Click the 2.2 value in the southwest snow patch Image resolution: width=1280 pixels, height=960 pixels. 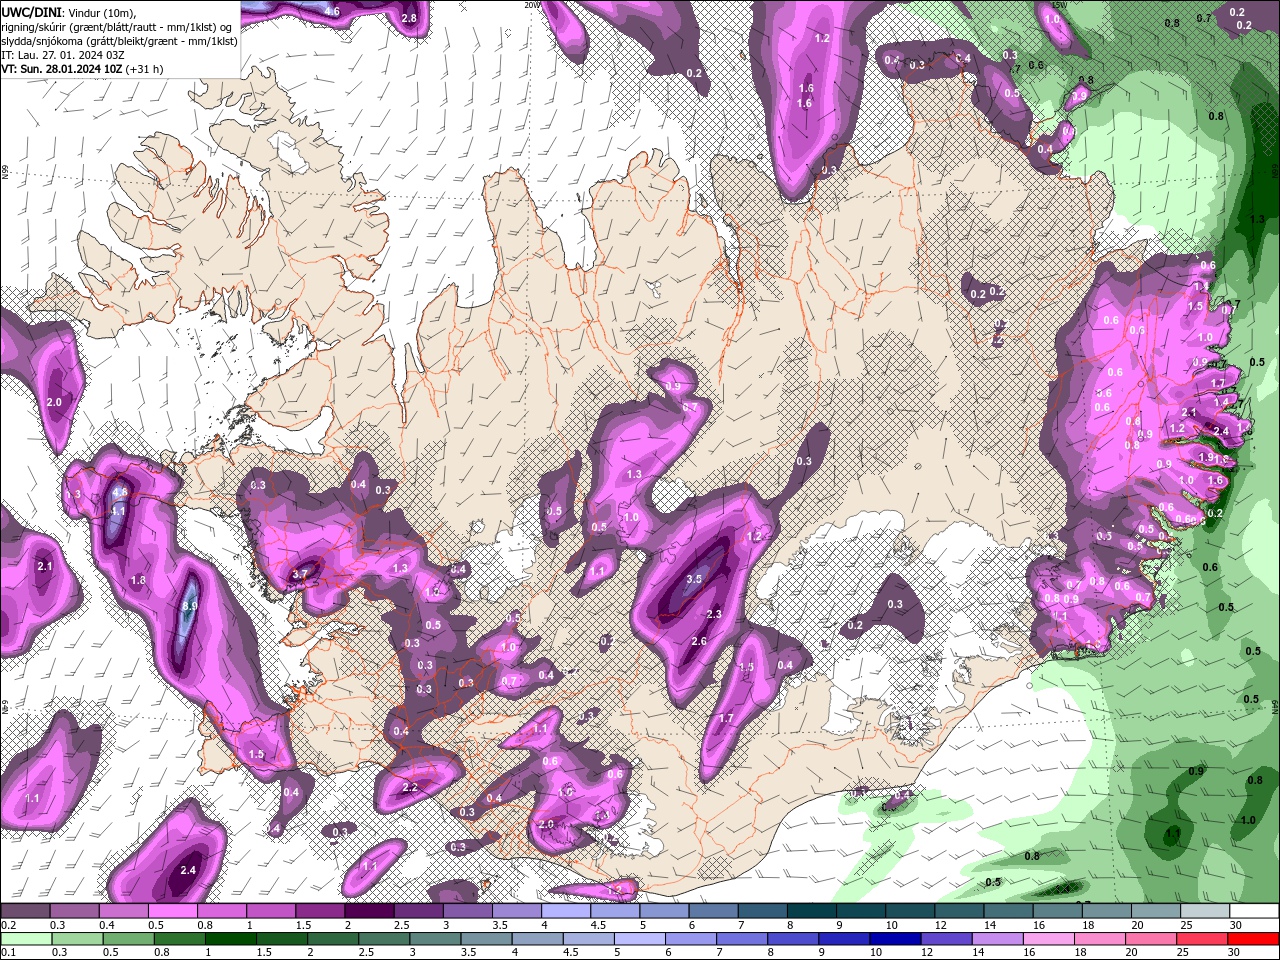[x=409, y=788]
